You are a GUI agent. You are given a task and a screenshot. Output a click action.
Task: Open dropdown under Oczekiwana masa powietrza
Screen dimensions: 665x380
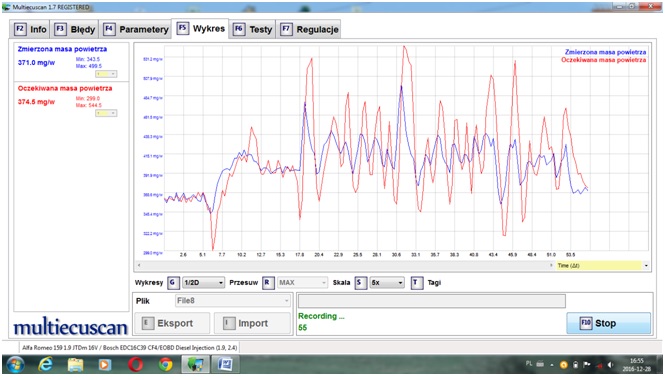[x=106, y=113]
